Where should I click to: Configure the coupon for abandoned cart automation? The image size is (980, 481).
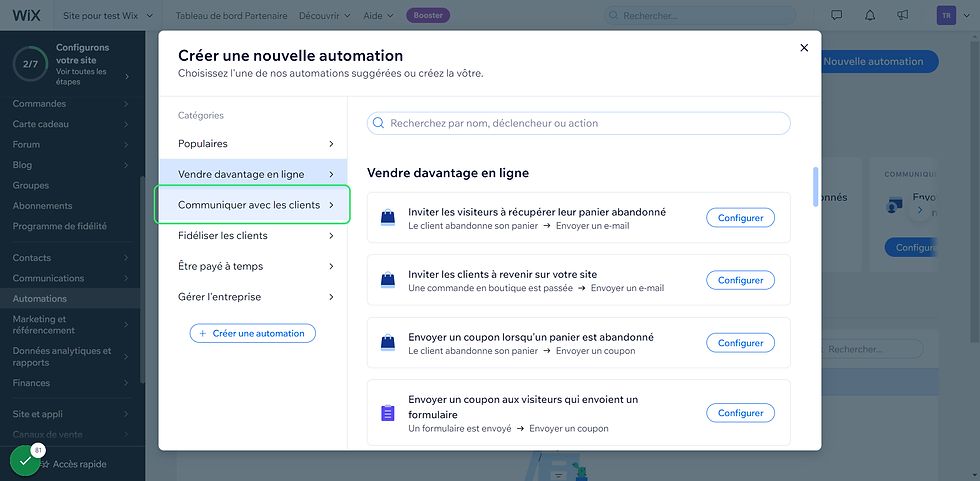click(x=740, y=343)
